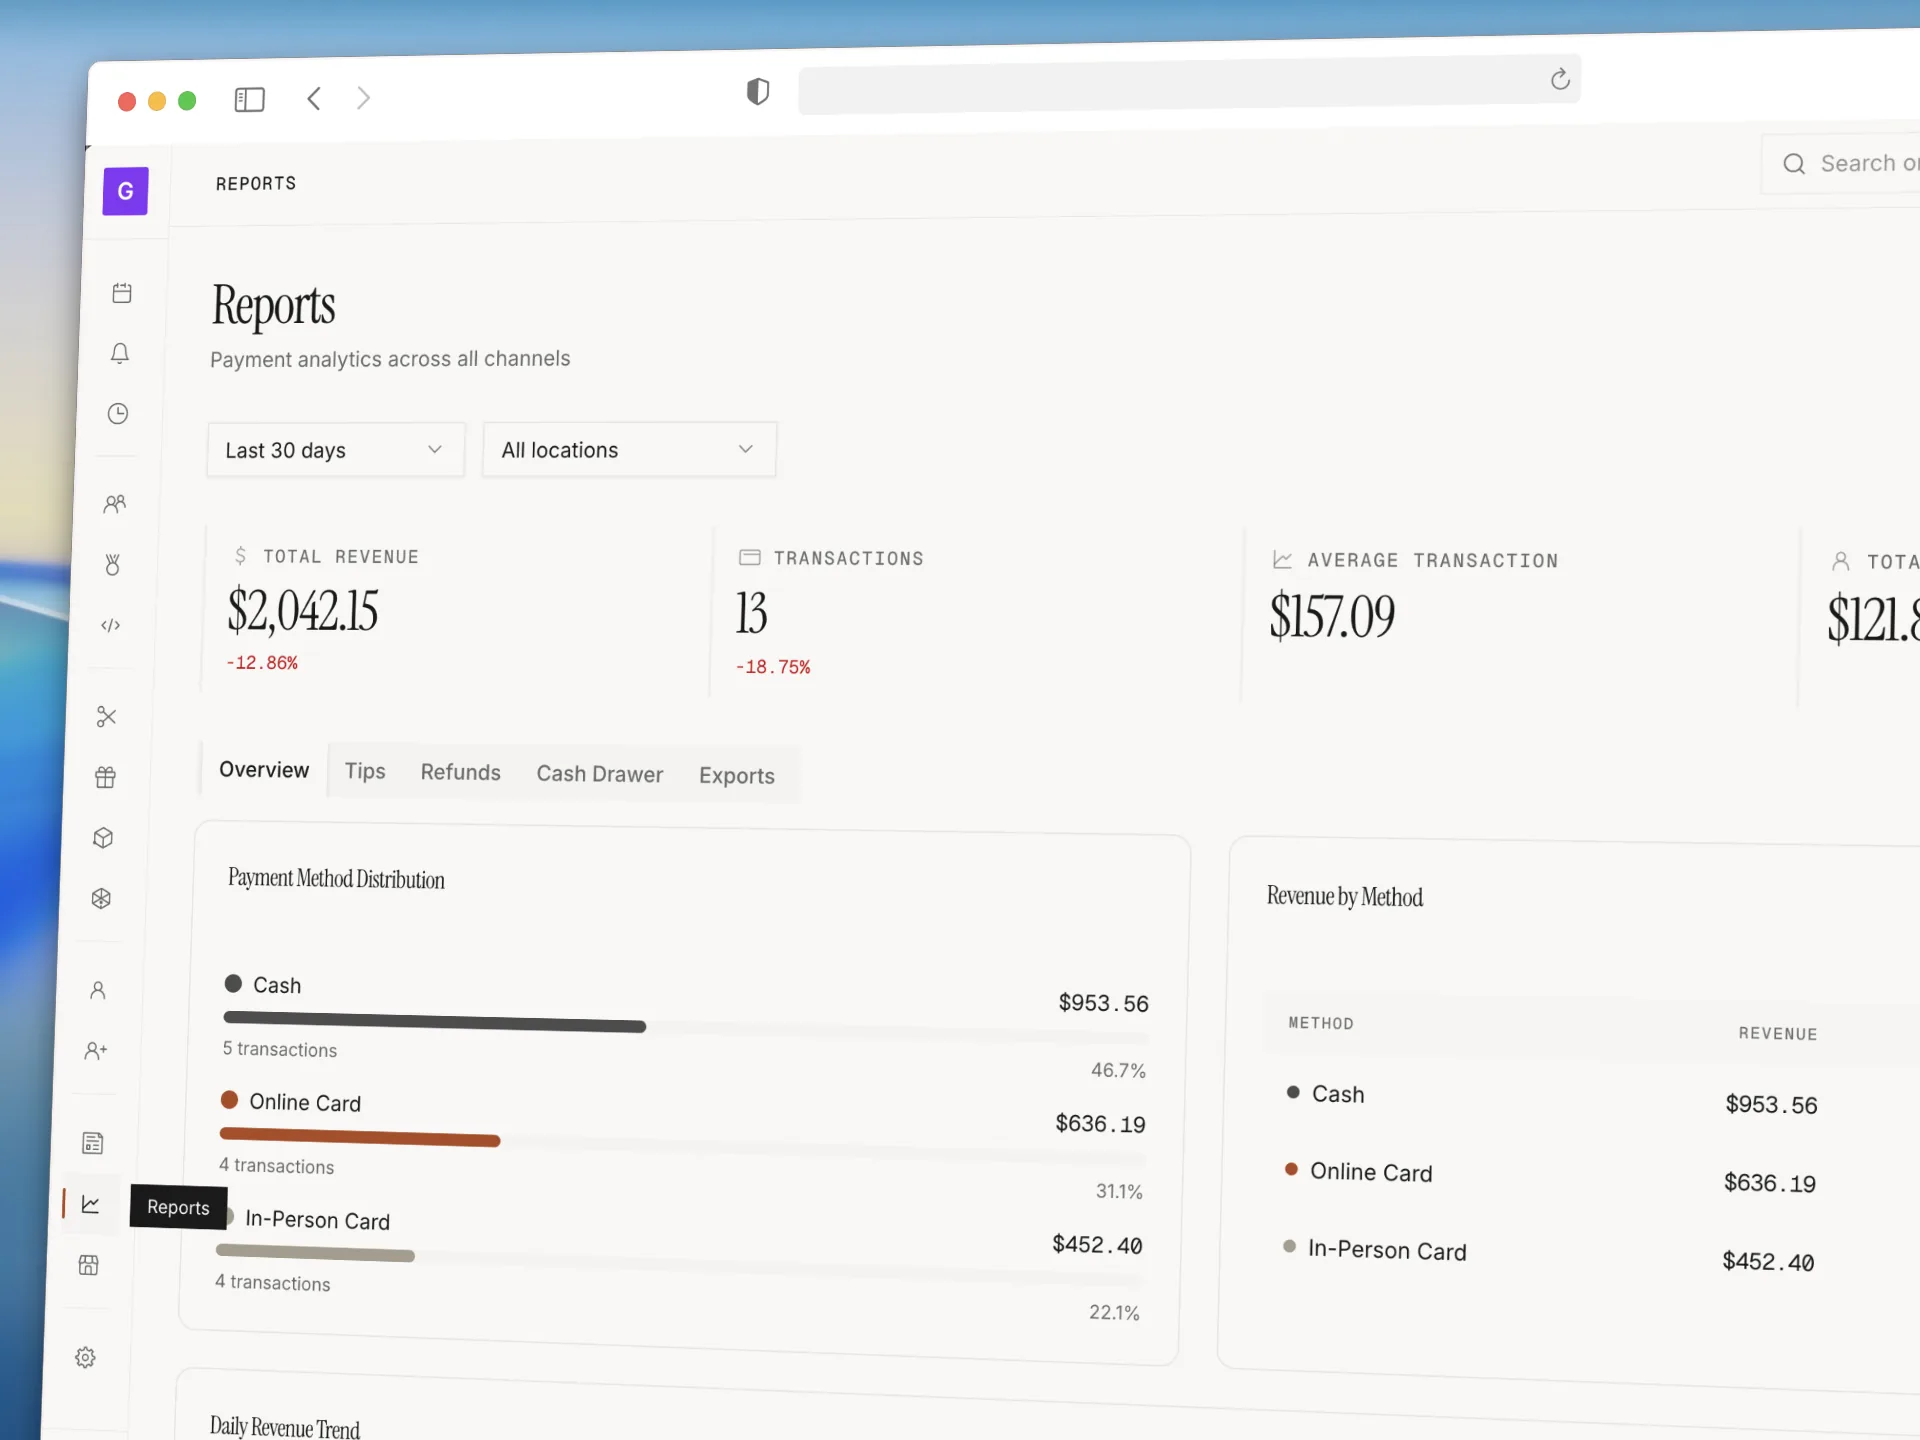Select the clock history icon

pyautogui.click(x=117, y=413)
